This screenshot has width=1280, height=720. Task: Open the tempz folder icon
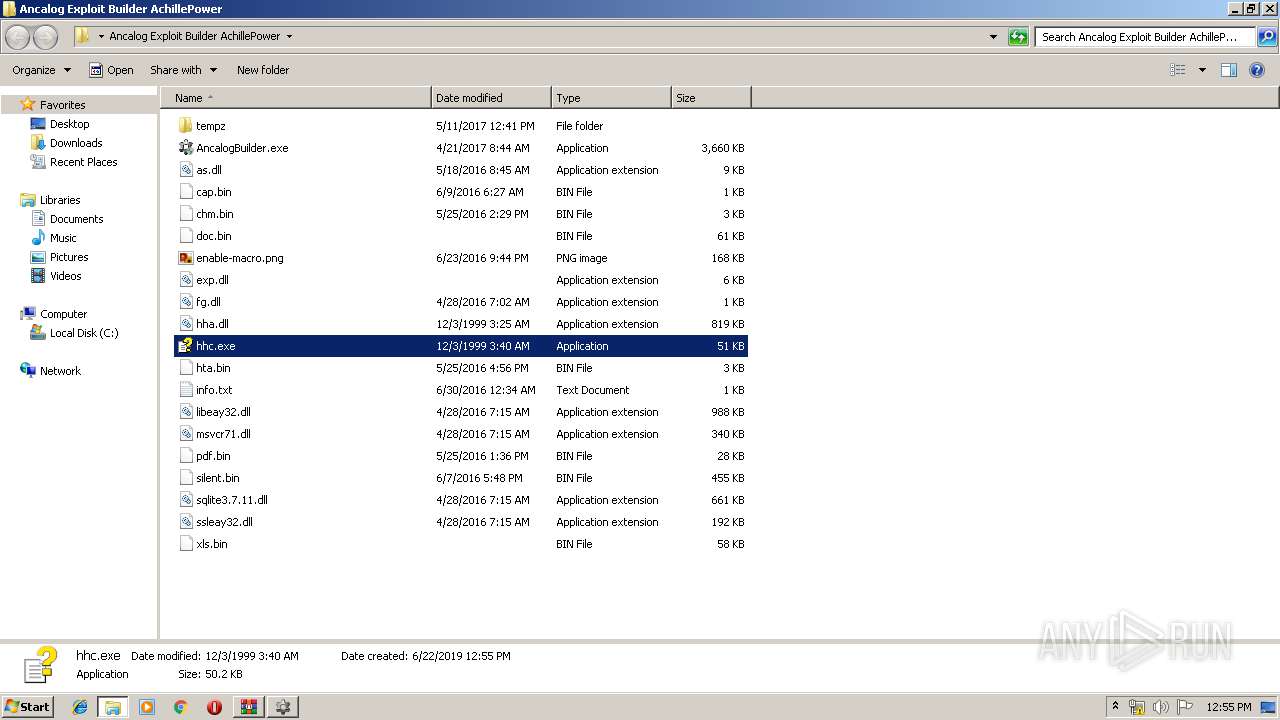[x=185, y=126]
